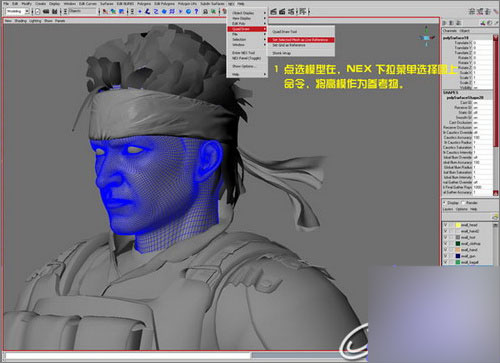Click the second show/hide editor icon at top right

tap(480, 11)
